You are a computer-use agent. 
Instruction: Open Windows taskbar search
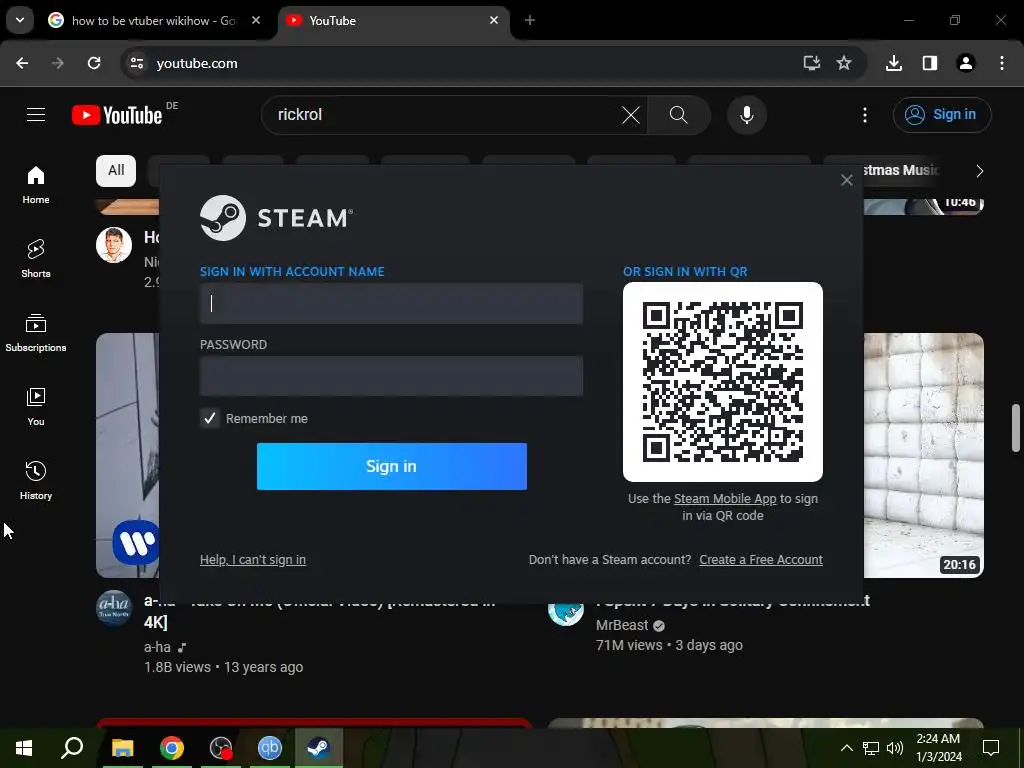(72, 748)
